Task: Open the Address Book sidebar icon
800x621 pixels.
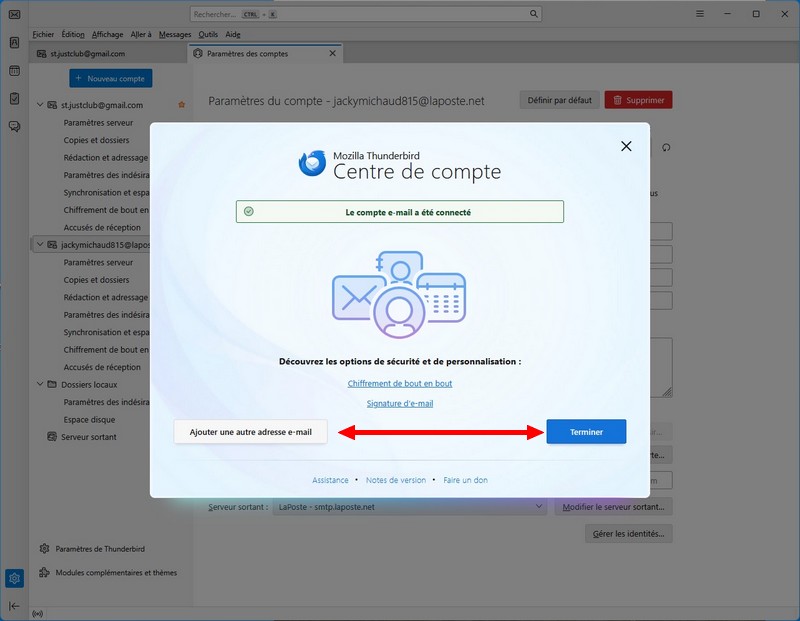Action: tap(14, 43)
